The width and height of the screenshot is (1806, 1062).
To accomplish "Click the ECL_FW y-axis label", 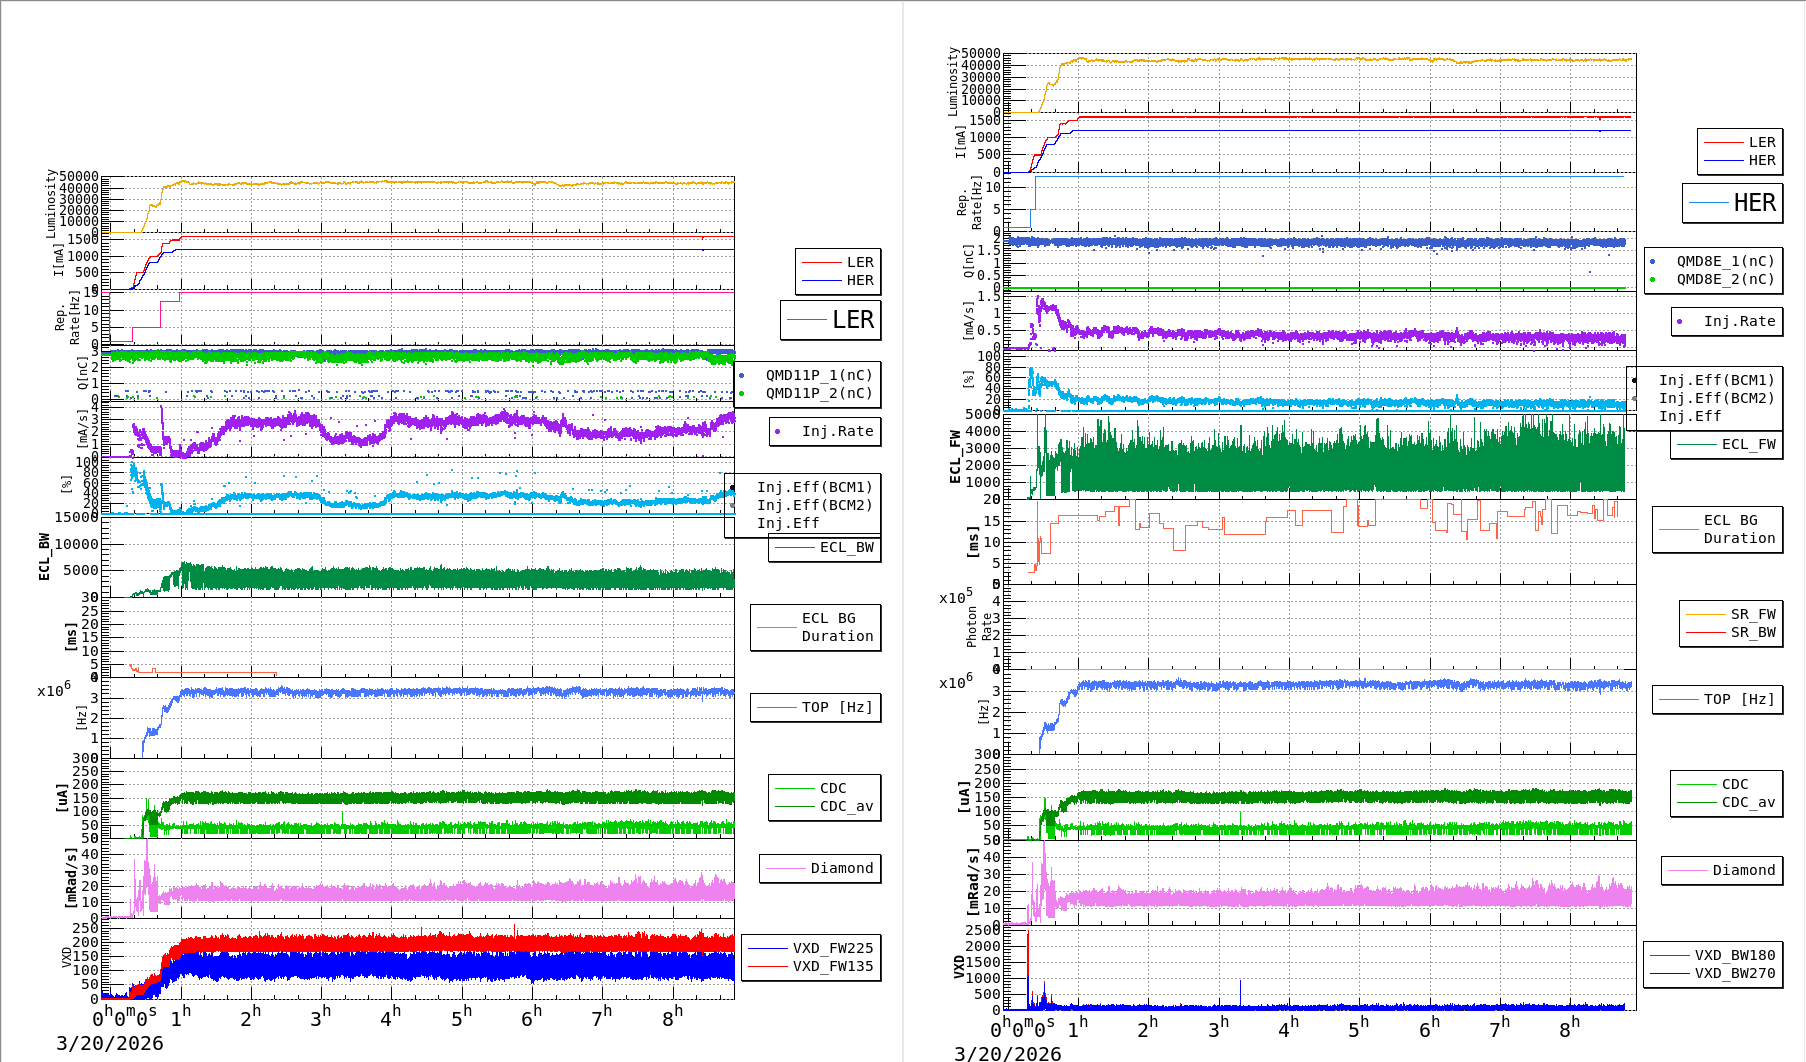I will (955, 456).
